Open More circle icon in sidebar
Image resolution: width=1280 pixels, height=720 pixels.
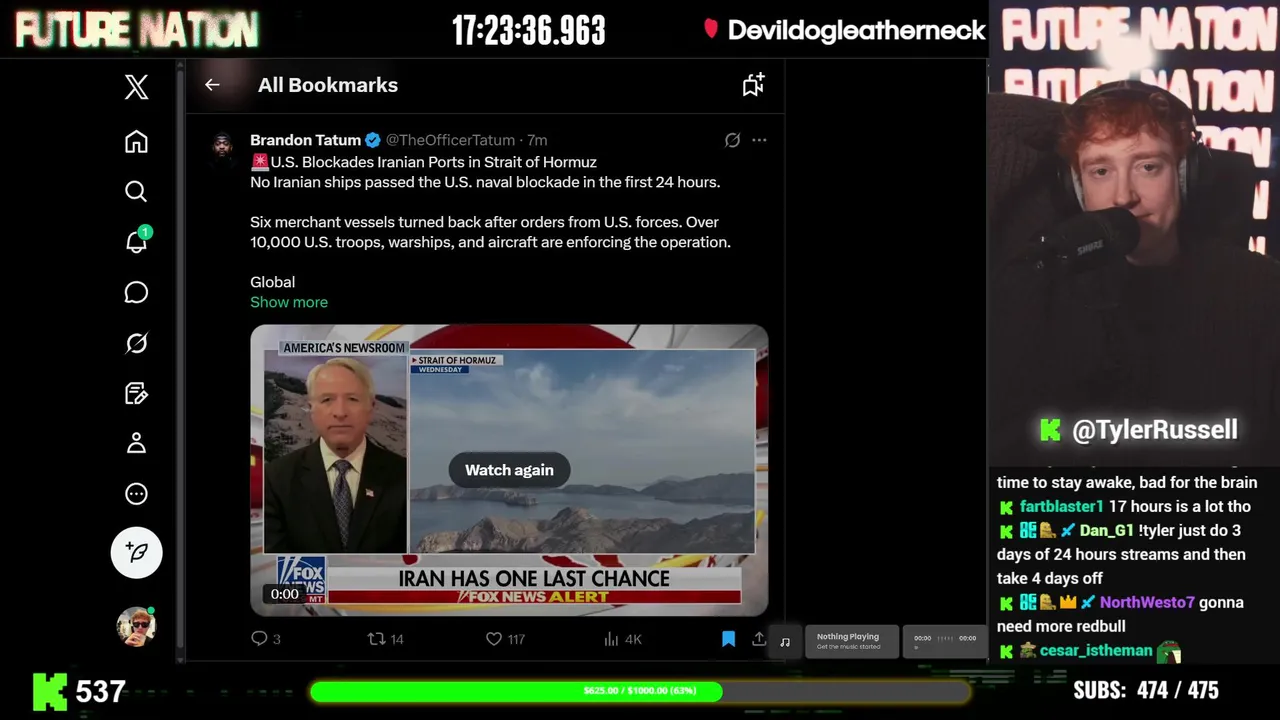[136, 494]
